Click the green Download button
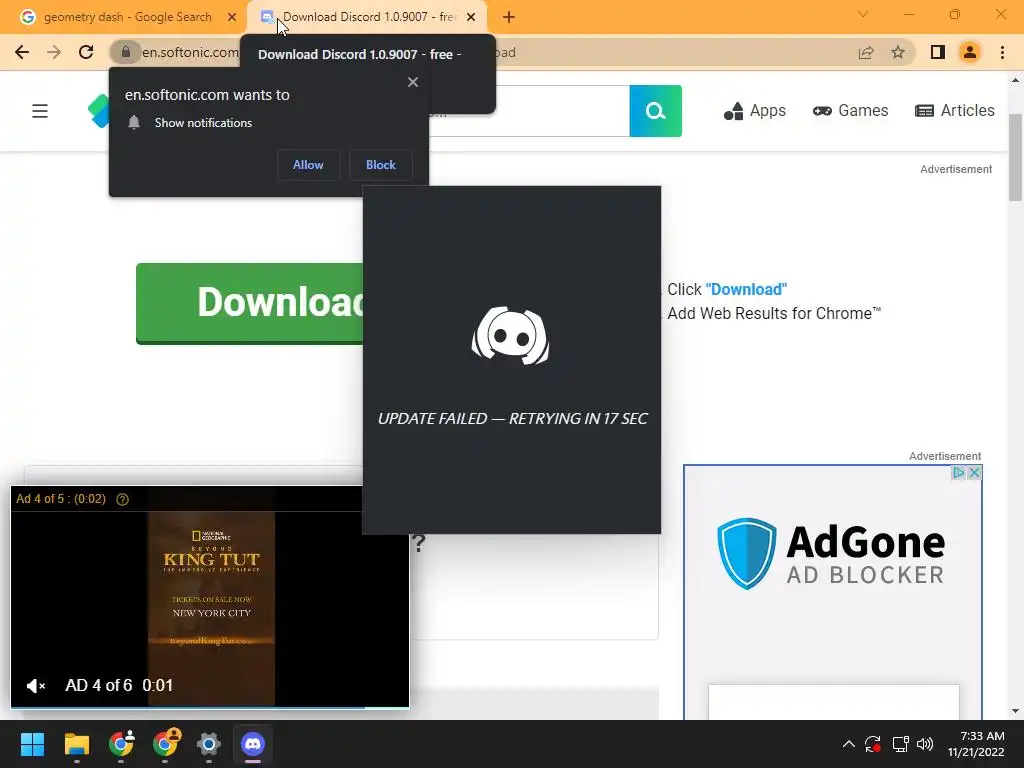Image resolution: width=1024 pixels, height=768 pixels. click(249, 303)
